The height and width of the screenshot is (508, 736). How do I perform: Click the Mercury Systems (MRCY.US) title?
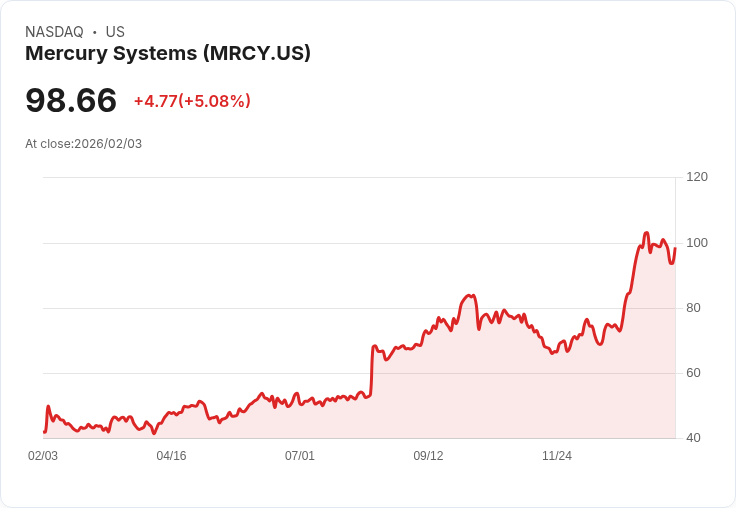point(168,54)
